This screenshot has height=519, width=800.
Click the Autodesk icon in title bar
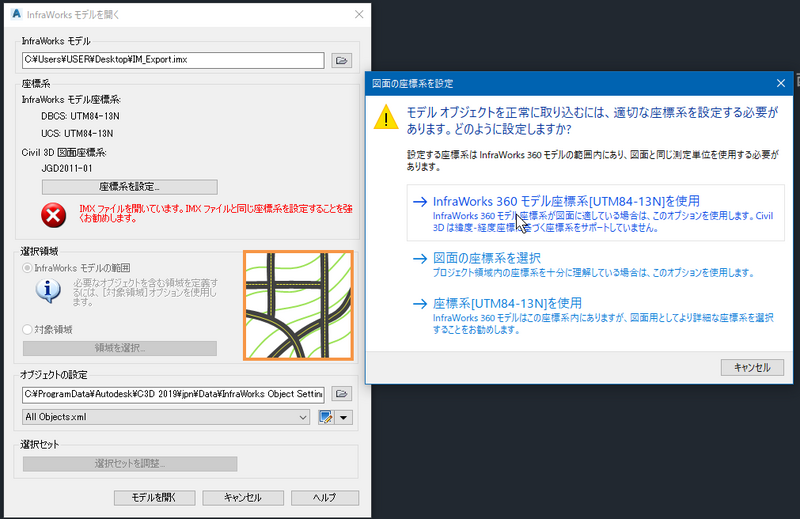tap(16, 14)
